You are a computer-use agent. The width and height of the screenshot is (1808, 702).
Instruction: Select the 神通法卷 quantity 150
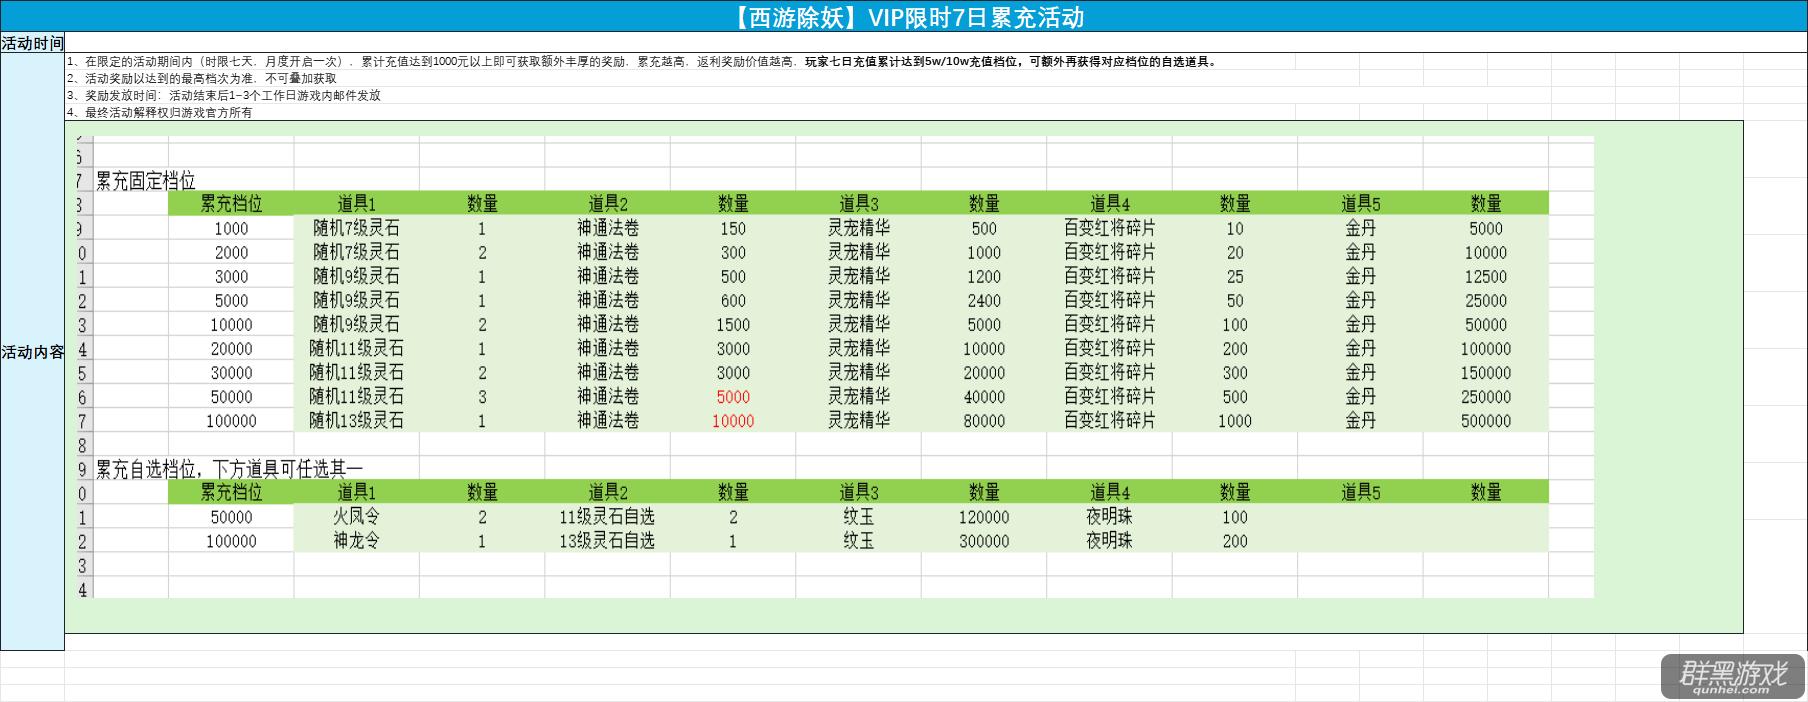tap(733, 228)
